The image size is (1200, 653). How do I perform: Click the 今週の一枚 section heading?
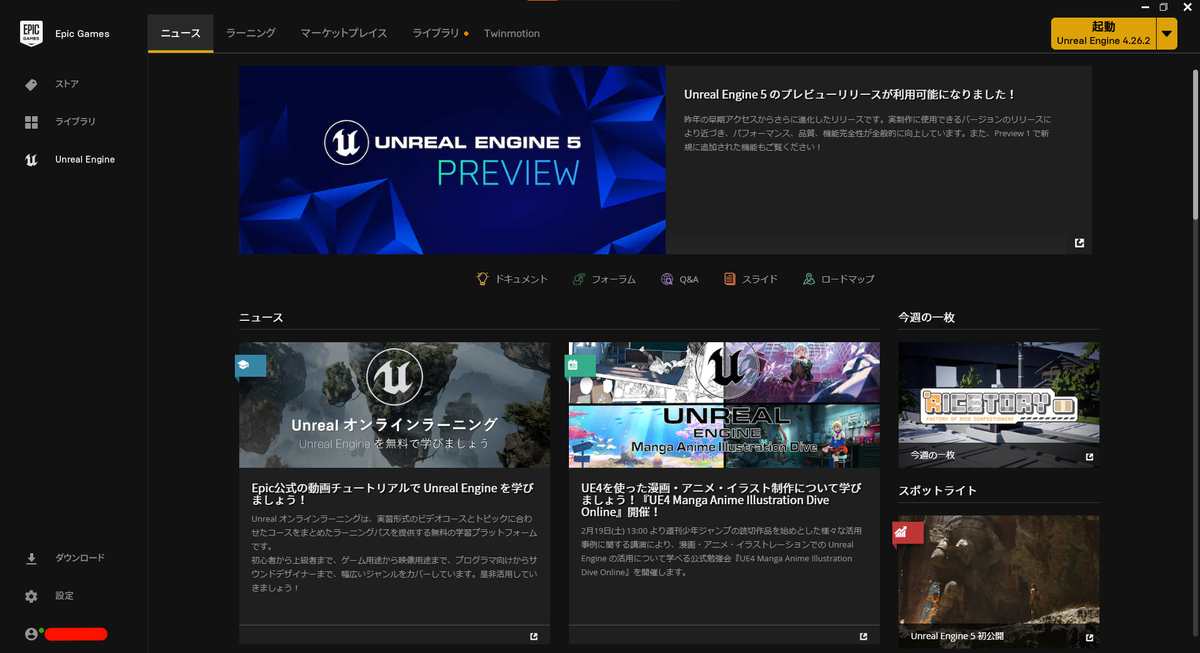pos(926,317)
